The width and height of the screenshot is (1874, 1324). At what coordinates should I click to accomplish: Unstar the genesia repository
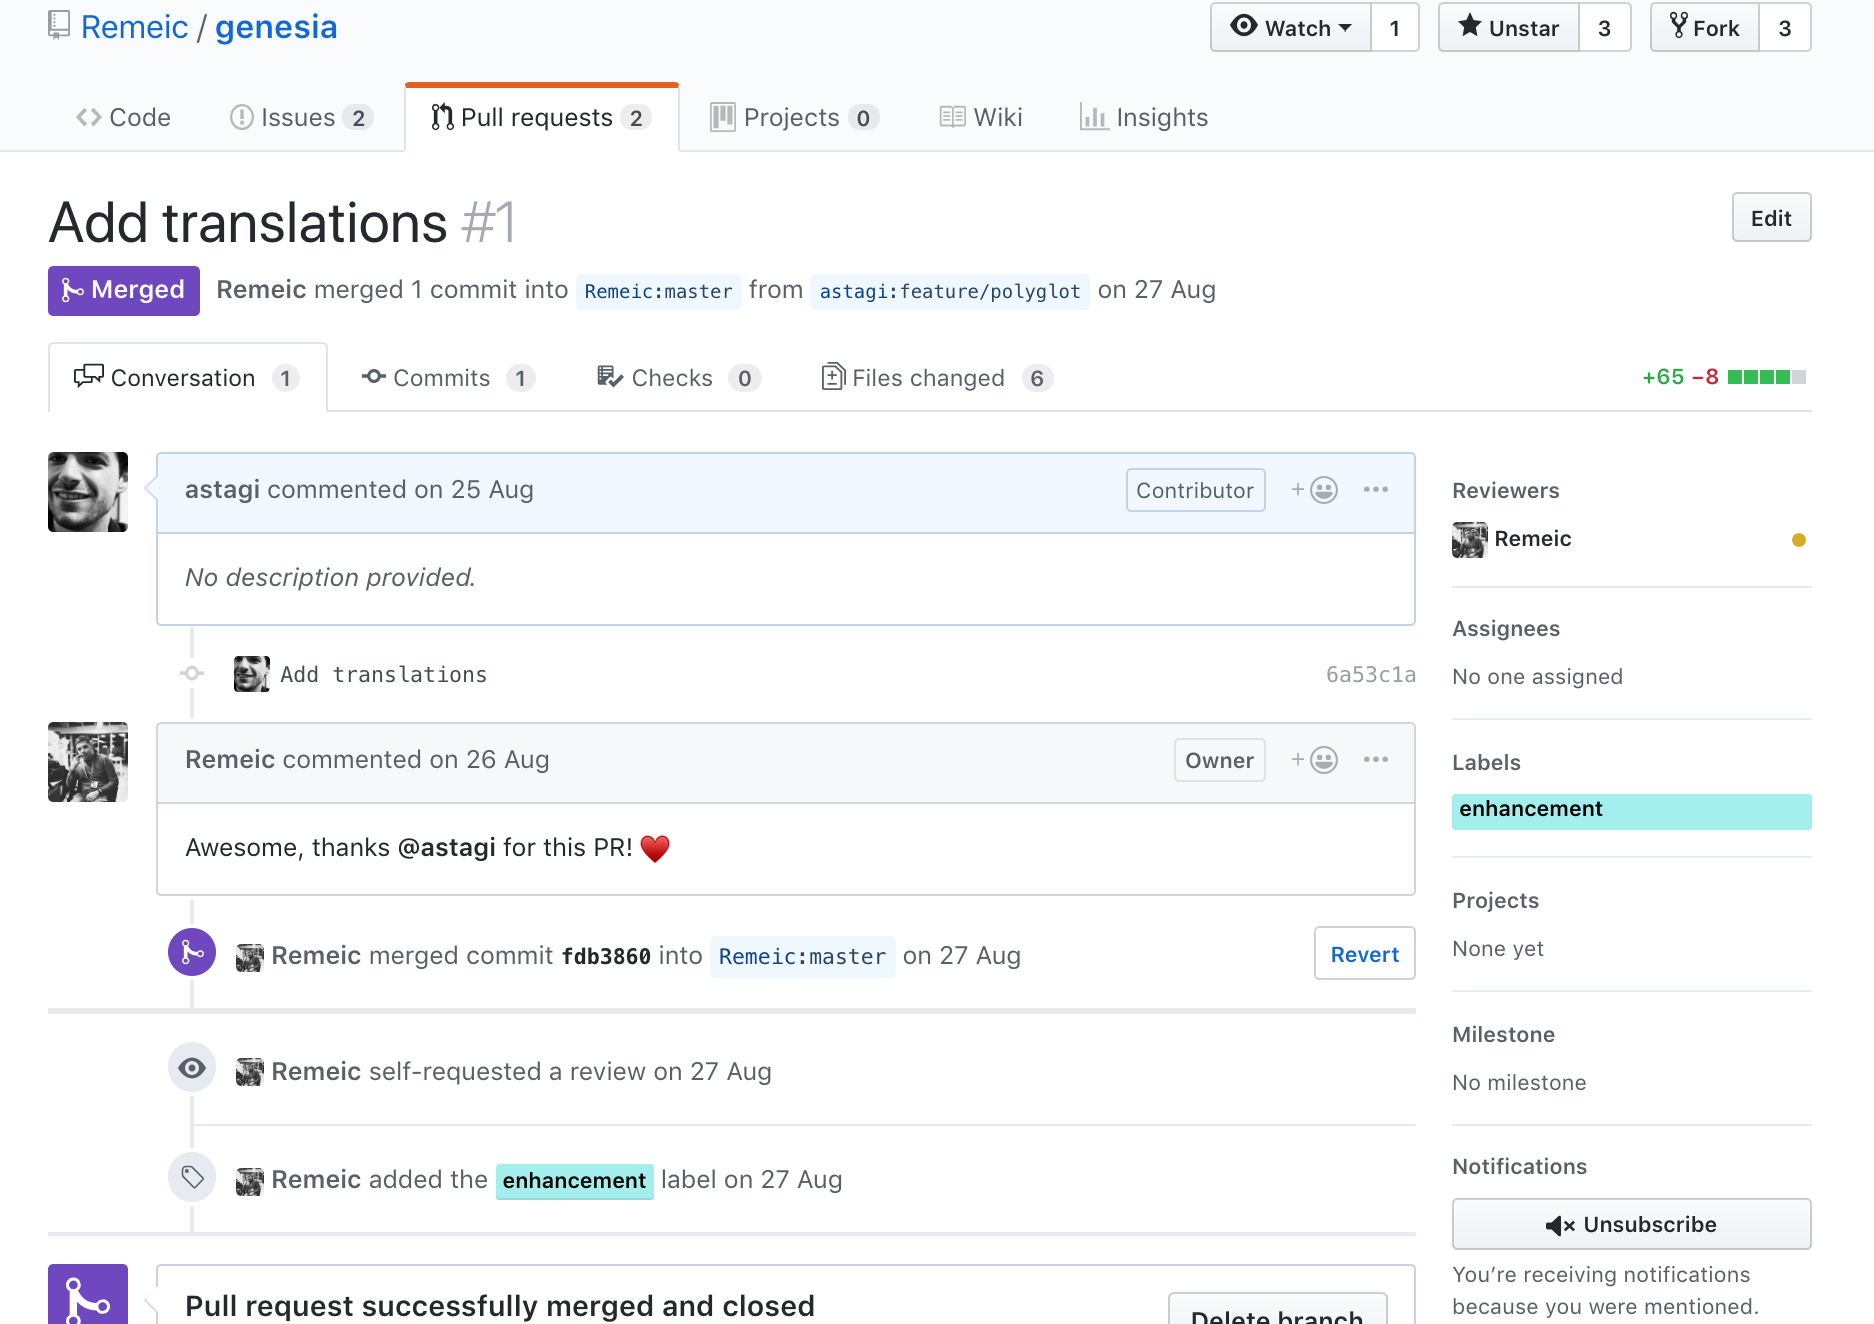[1509, 28]
